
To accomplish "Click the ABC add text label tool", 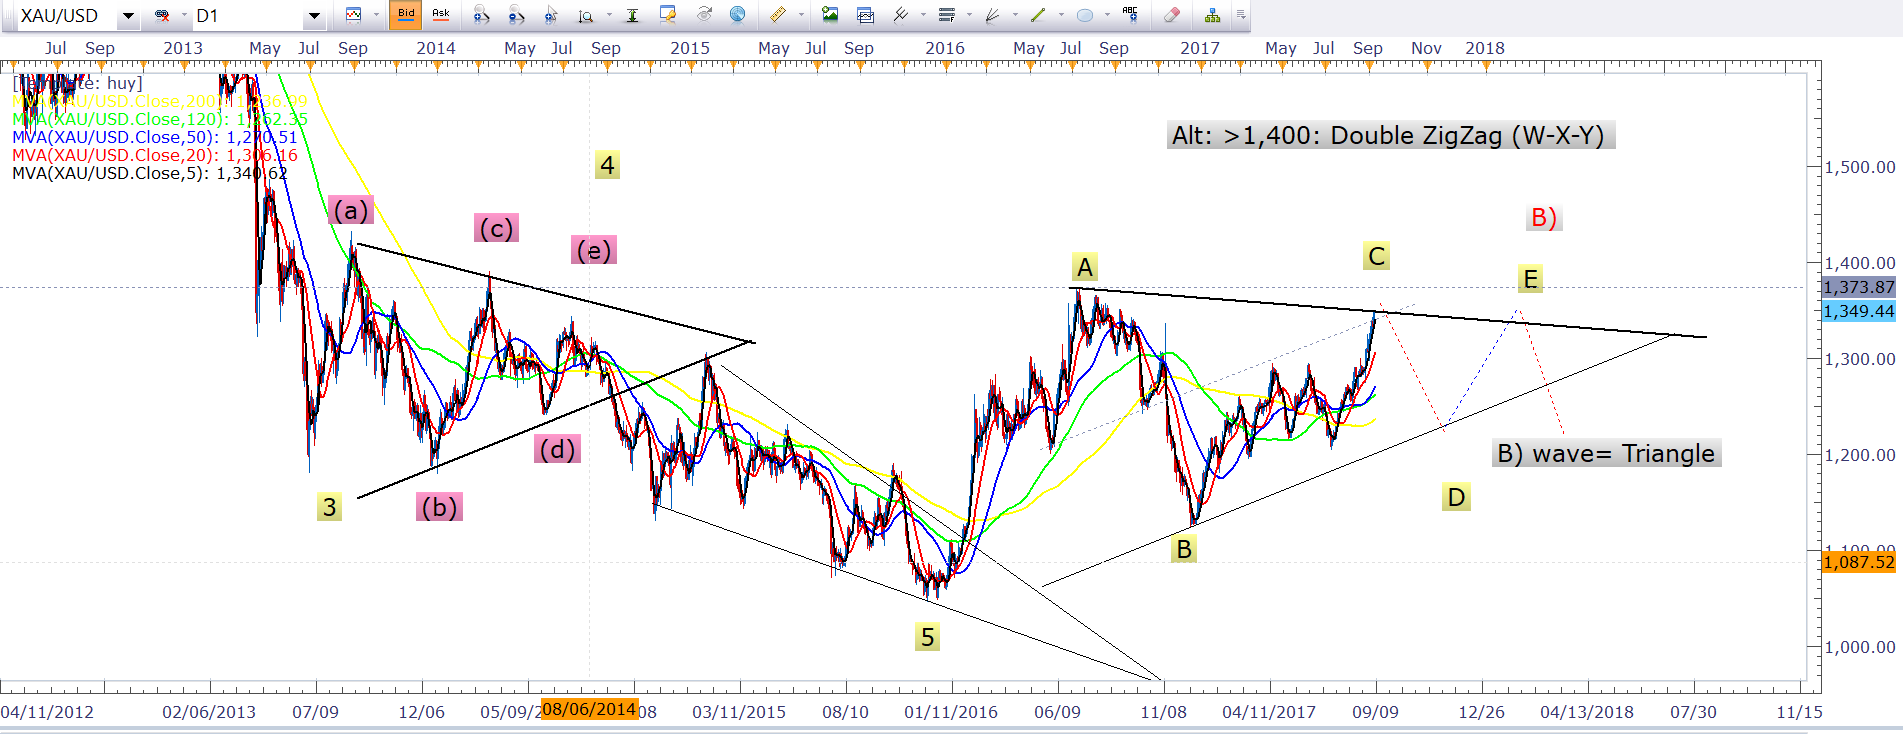I will coord(1130,14).
